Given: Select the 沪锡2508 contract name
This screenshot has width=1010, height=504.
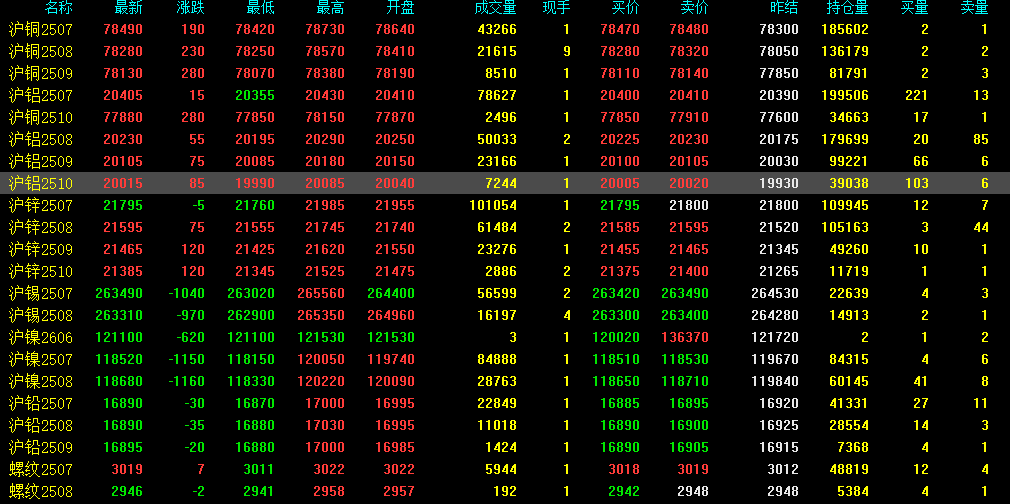Looking at the screenshot, I should (x=41, y=315).
